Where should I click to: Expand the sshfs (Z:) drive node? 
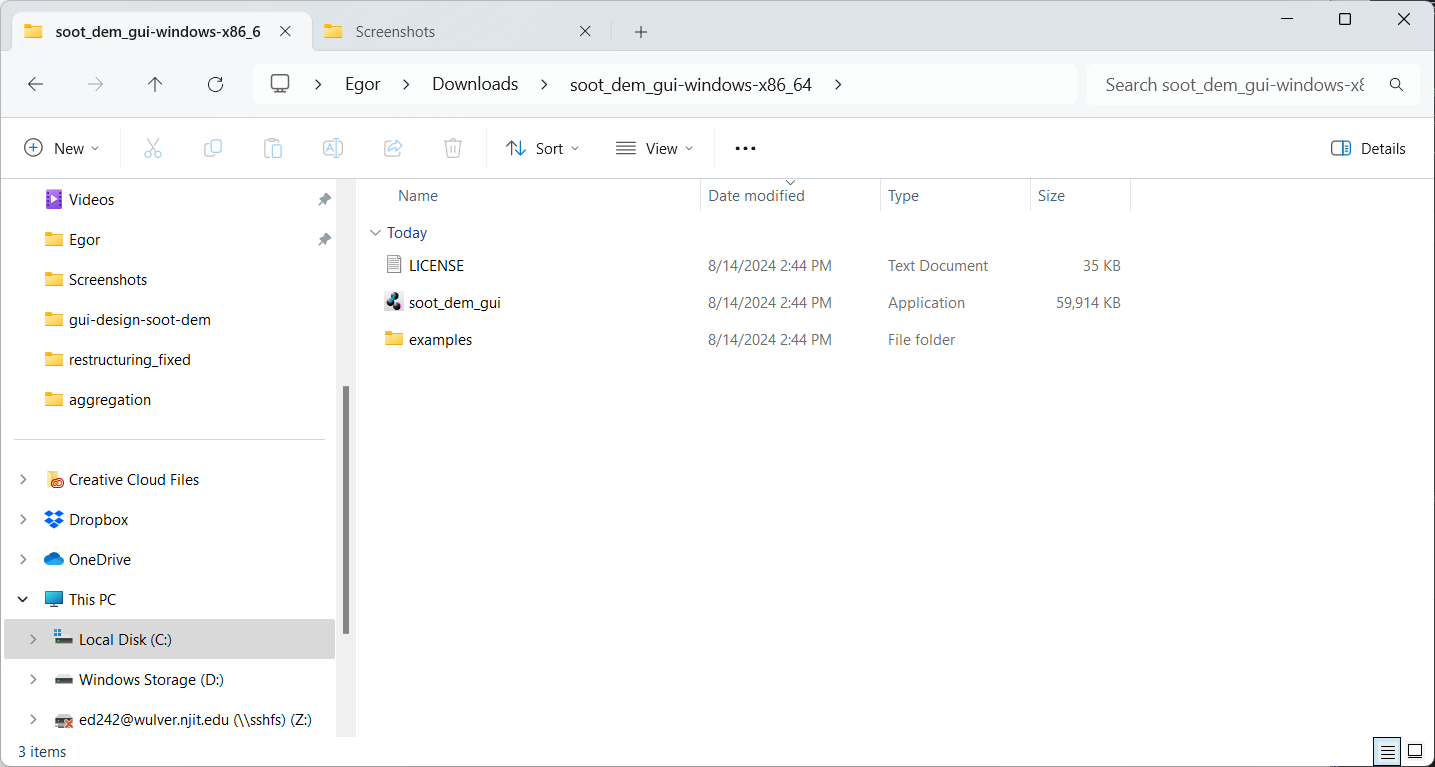(x=33, y=719)
